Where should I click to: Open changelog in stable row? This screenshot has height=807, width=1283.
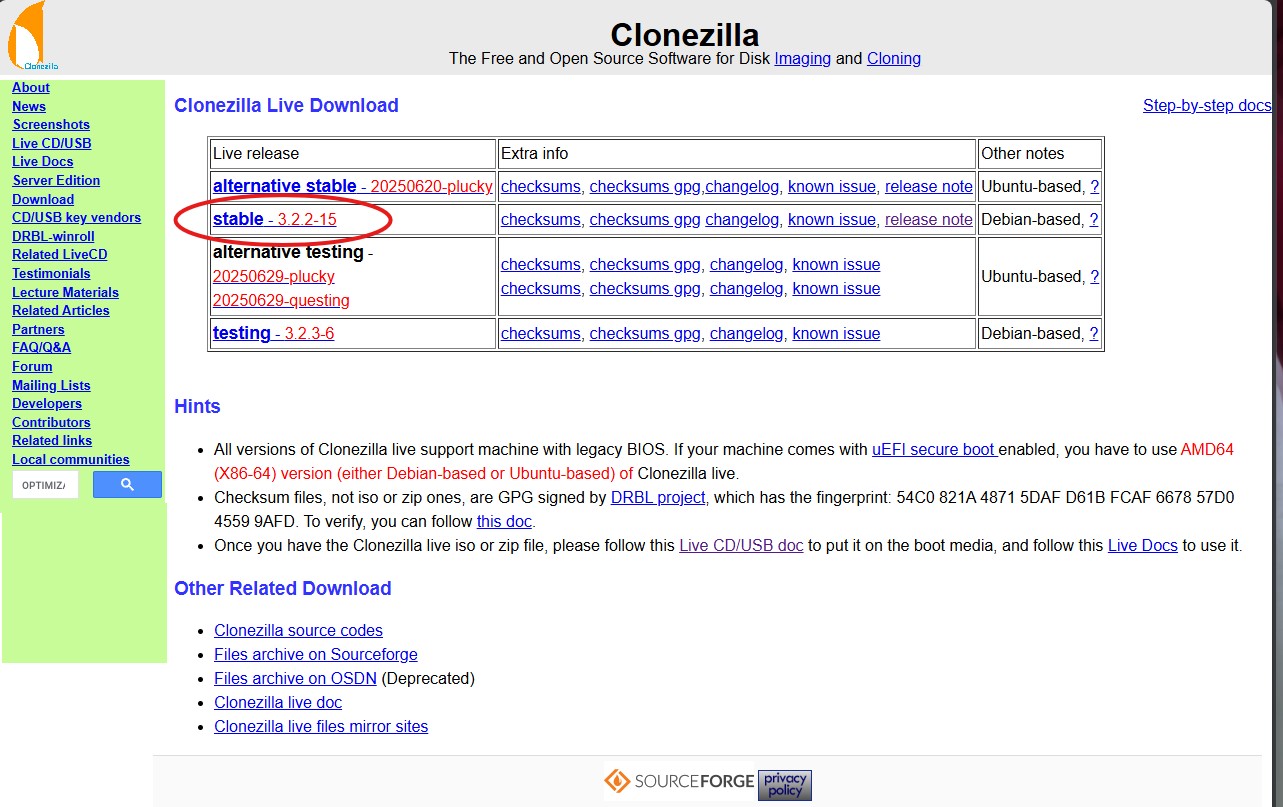point(742,219)
